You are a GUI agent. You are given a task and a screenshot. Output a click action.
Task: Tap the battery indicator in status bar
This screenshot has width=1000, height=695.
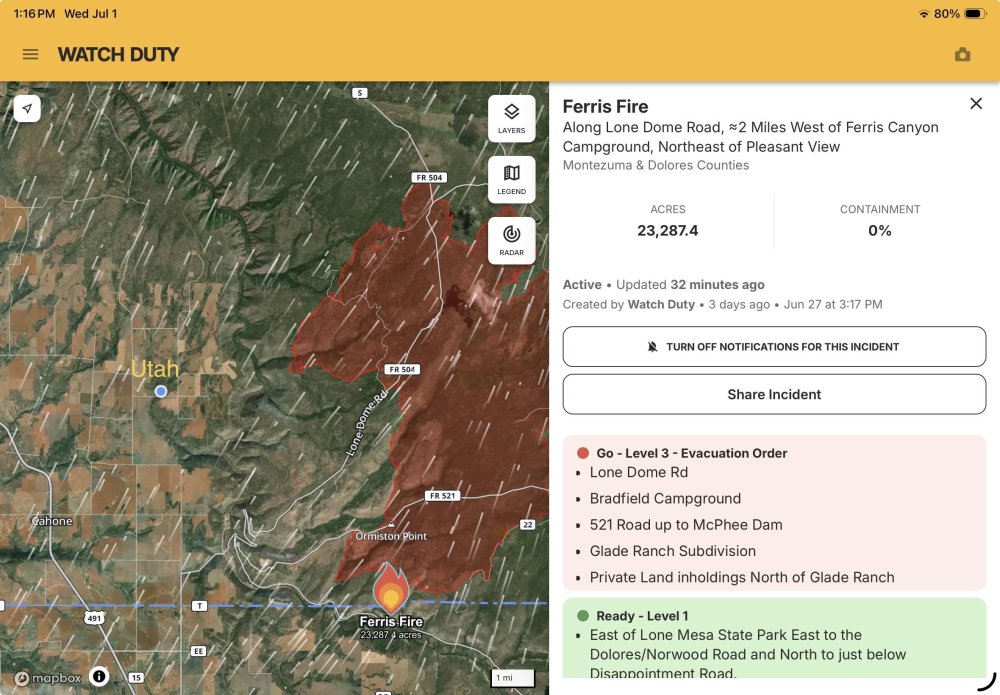(976, 13)
